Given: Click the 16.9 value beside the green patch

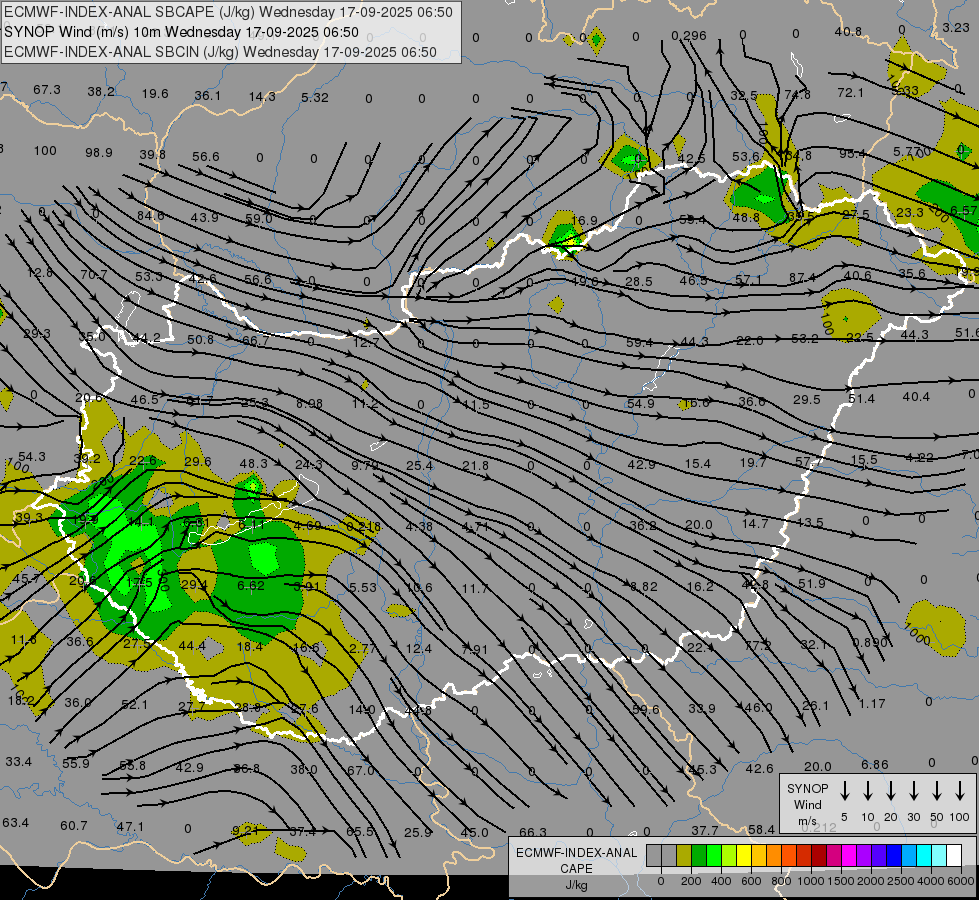Looking at the screenshot, I should [x=584, y=220].
